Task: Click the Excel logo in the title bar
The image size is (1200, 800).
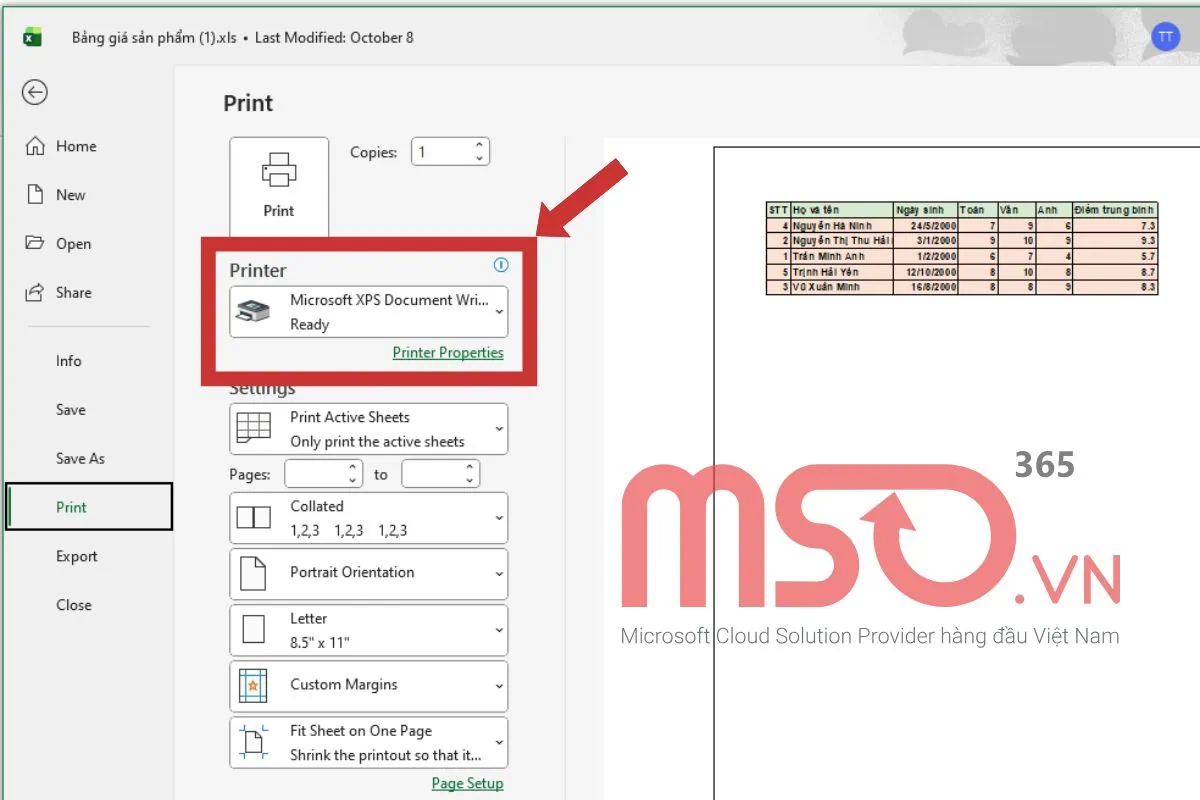Action: [31, 37]
